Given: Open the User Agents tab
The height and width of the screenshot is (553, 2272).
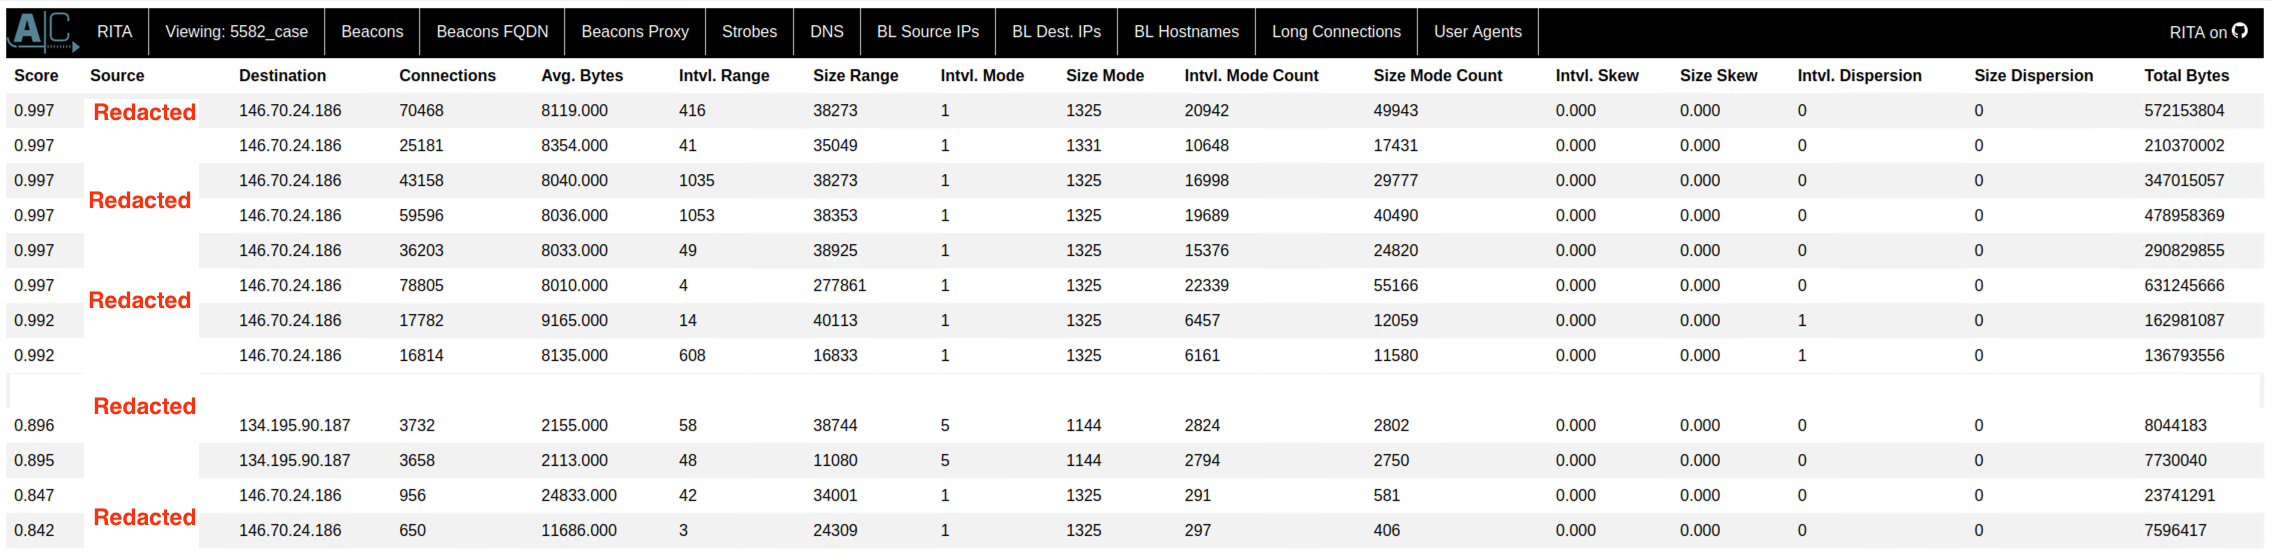Looking at the screenshot, I should pos(1477,32).
